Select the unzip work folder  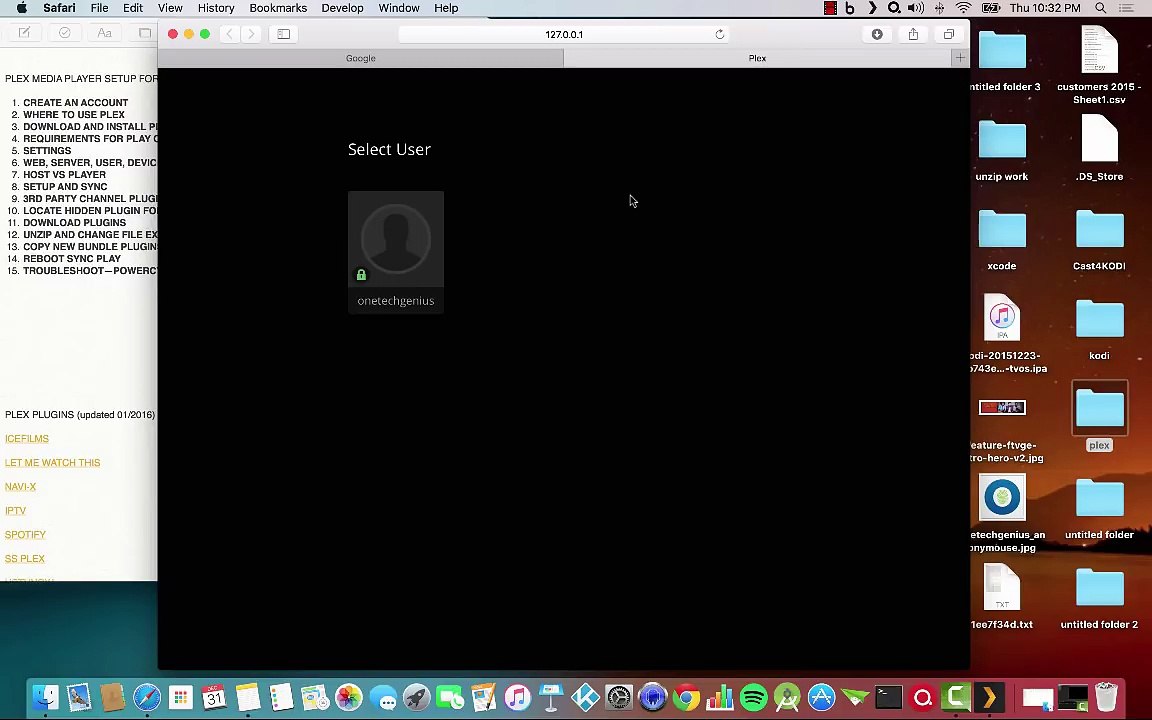1002,140
